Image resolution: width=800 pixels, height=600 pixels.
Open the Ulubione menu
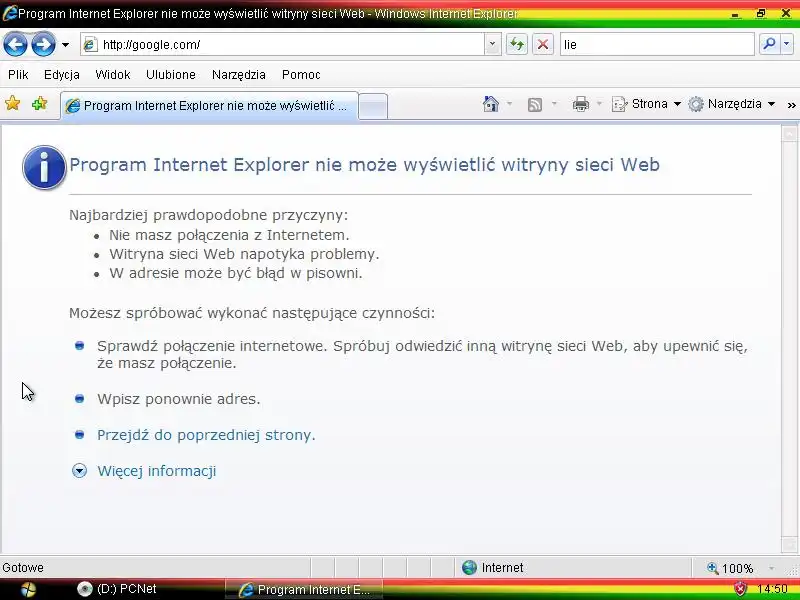click(x=171, y=74)
